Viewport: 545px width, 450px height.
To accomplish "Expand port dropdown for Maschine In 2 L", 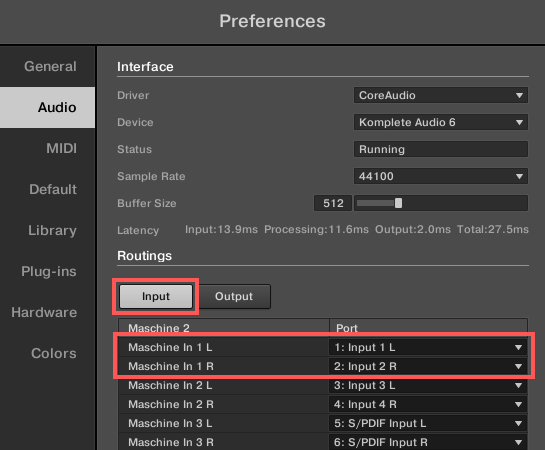I will pyautogui.click(x=428, y=385).
